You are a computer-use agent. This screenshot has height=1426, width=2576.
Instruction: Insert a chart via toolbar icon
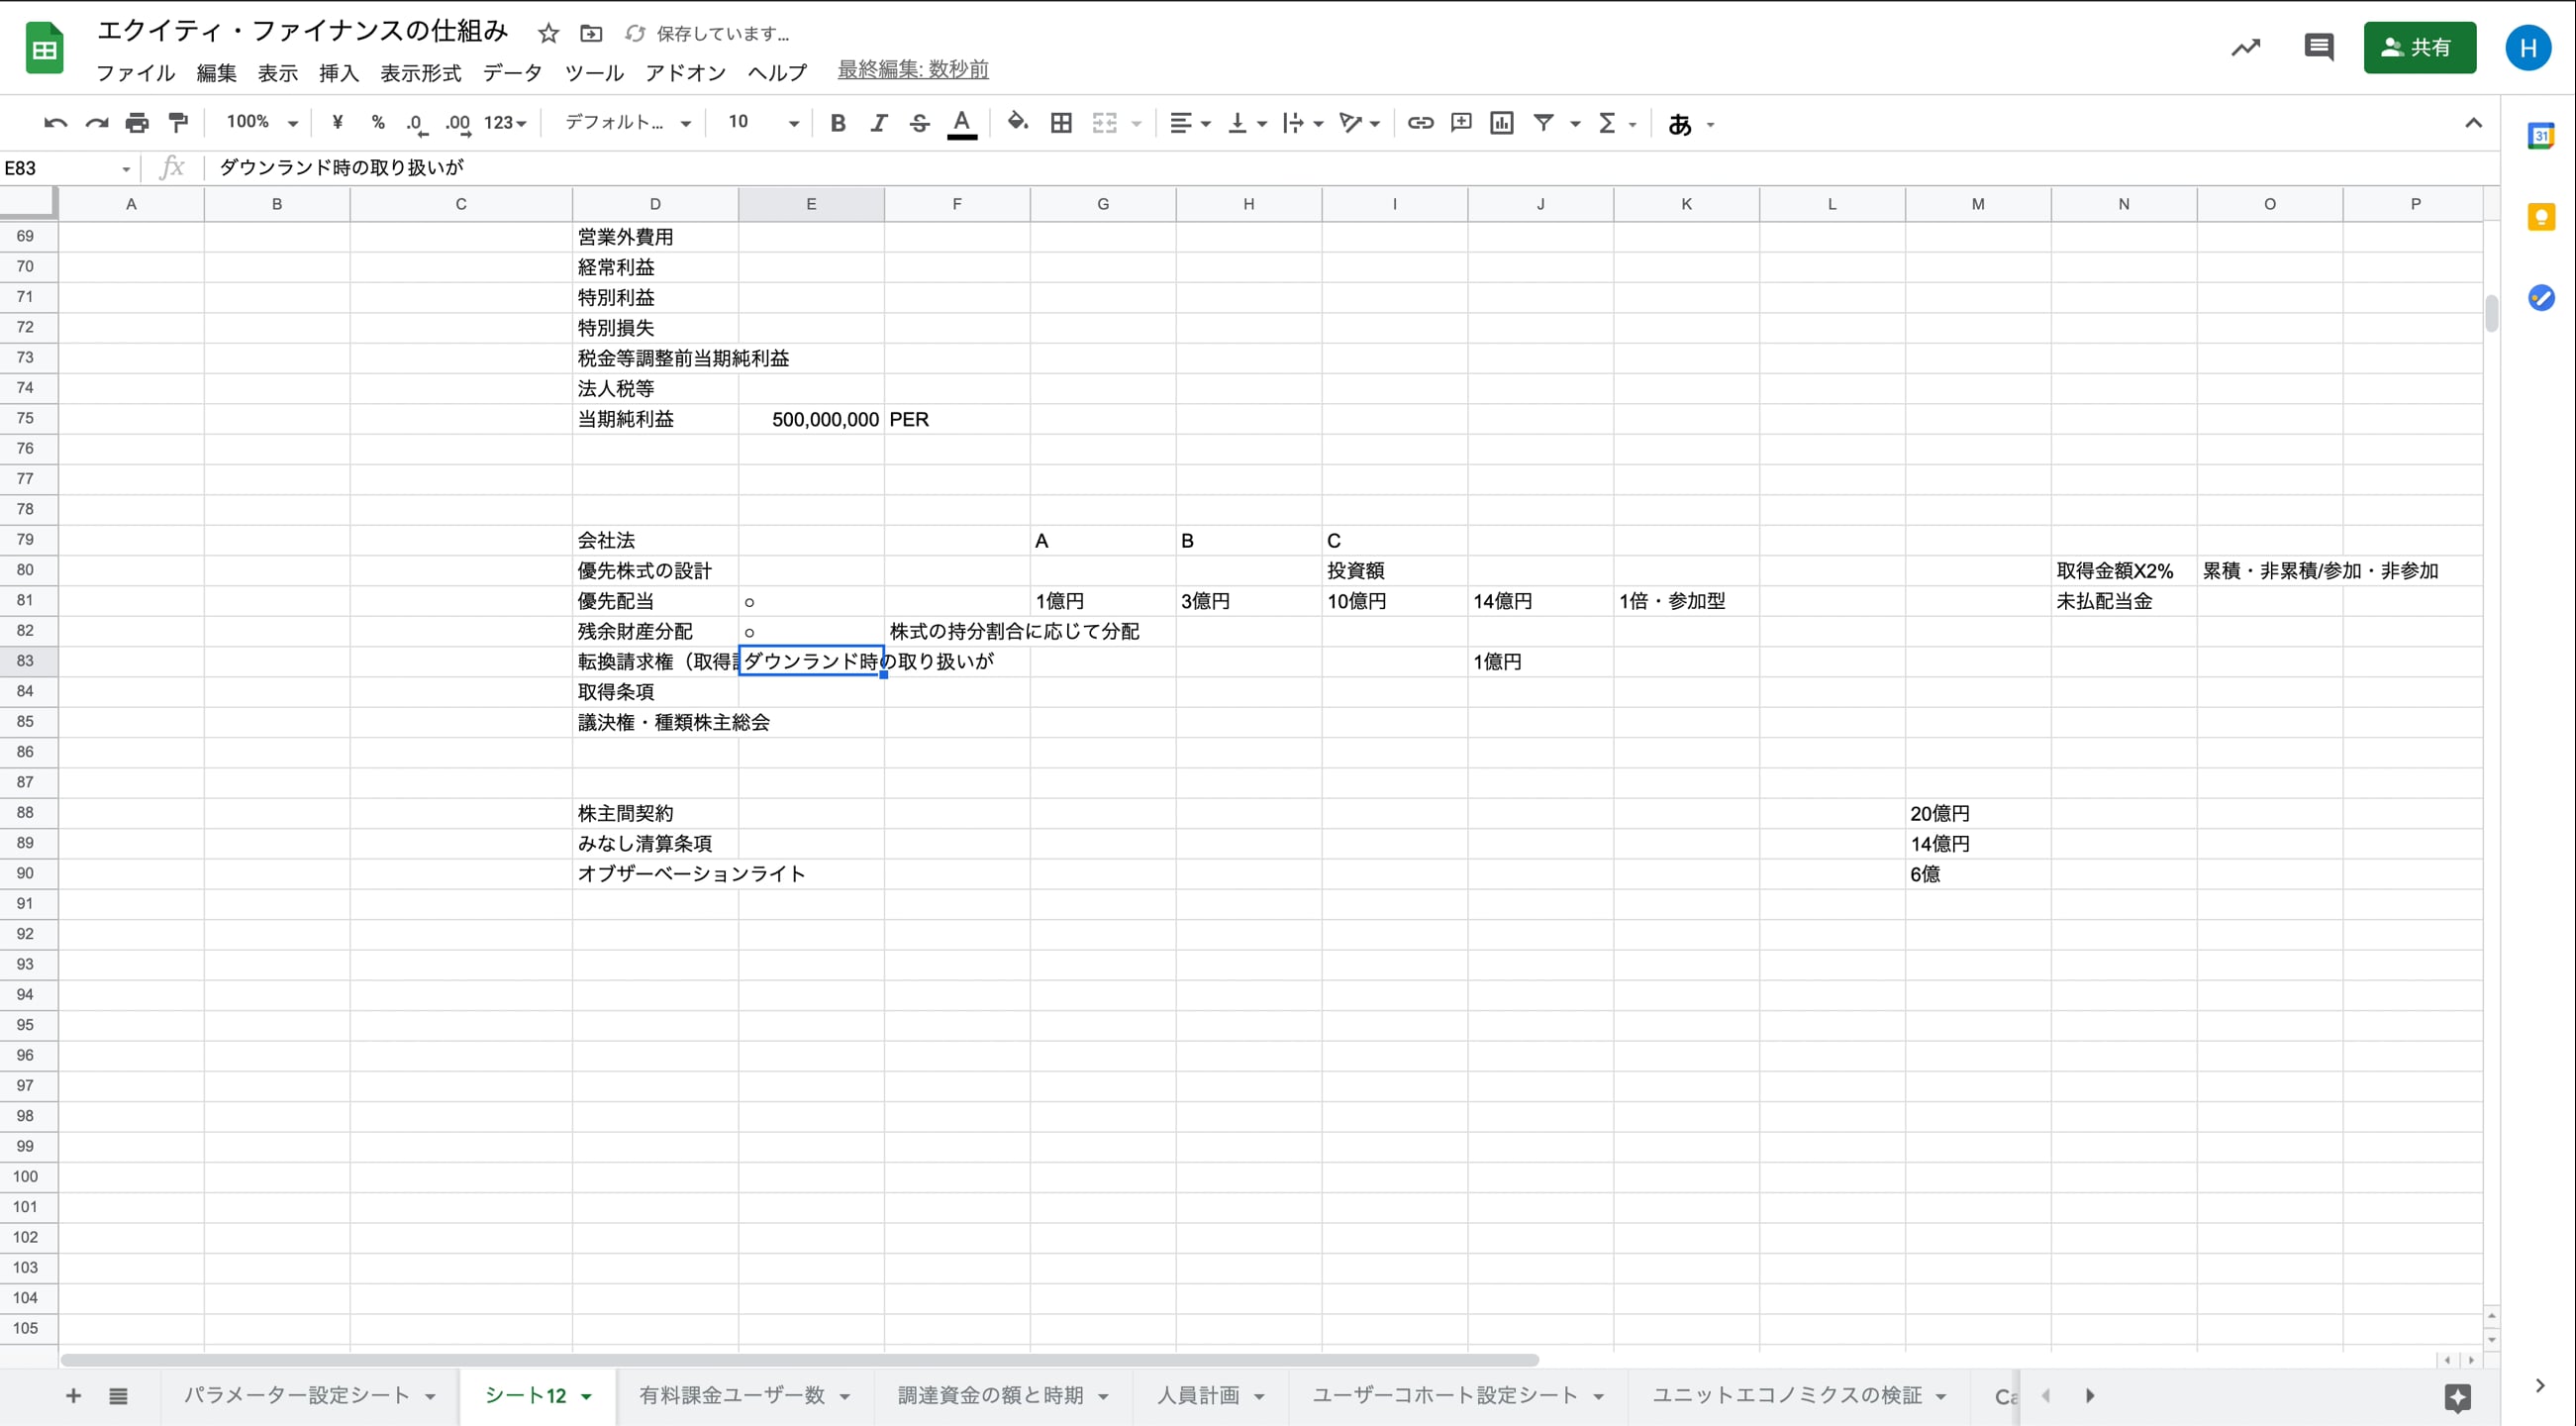pyautogui.click(x=1501, y=123)
